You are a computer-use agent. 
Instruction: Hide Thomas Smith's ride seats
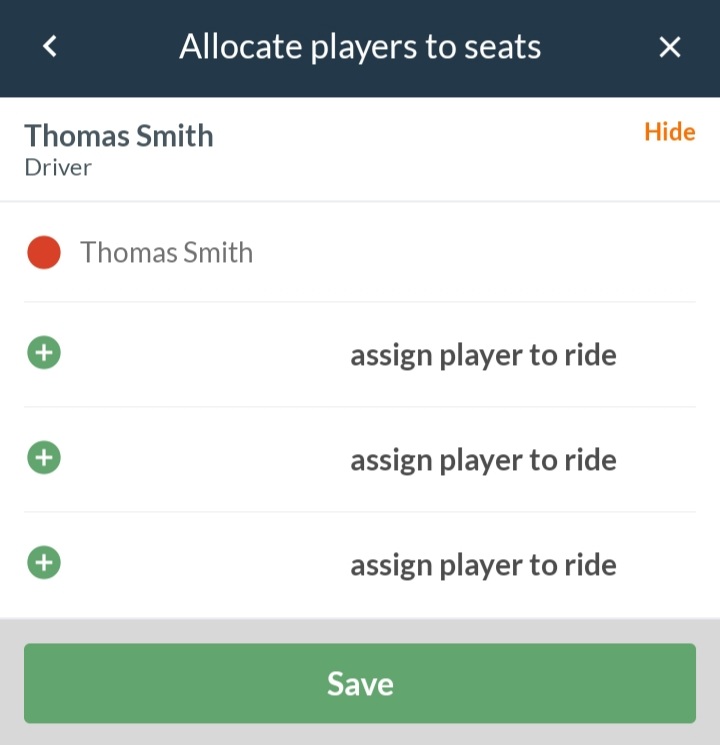click(670, 132)
